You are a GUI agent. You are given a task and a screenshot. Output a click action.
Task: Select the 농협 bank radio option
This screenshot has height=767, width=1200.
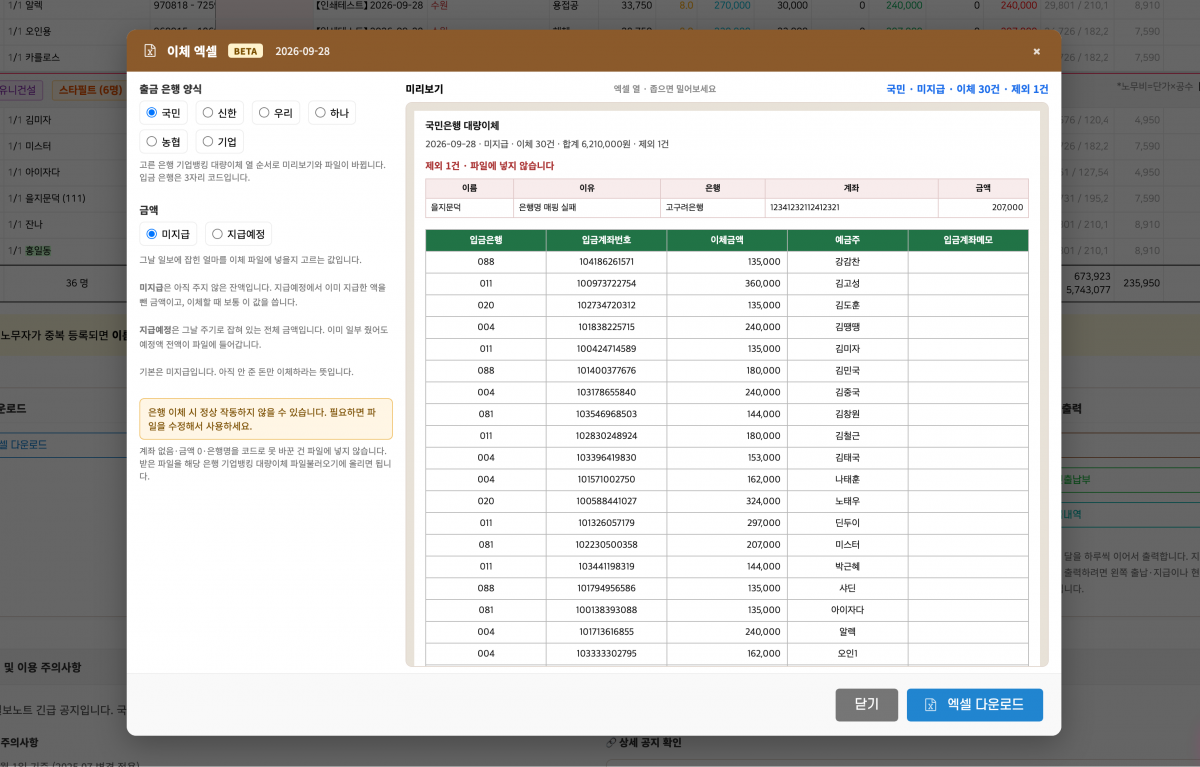click(163, 142)
